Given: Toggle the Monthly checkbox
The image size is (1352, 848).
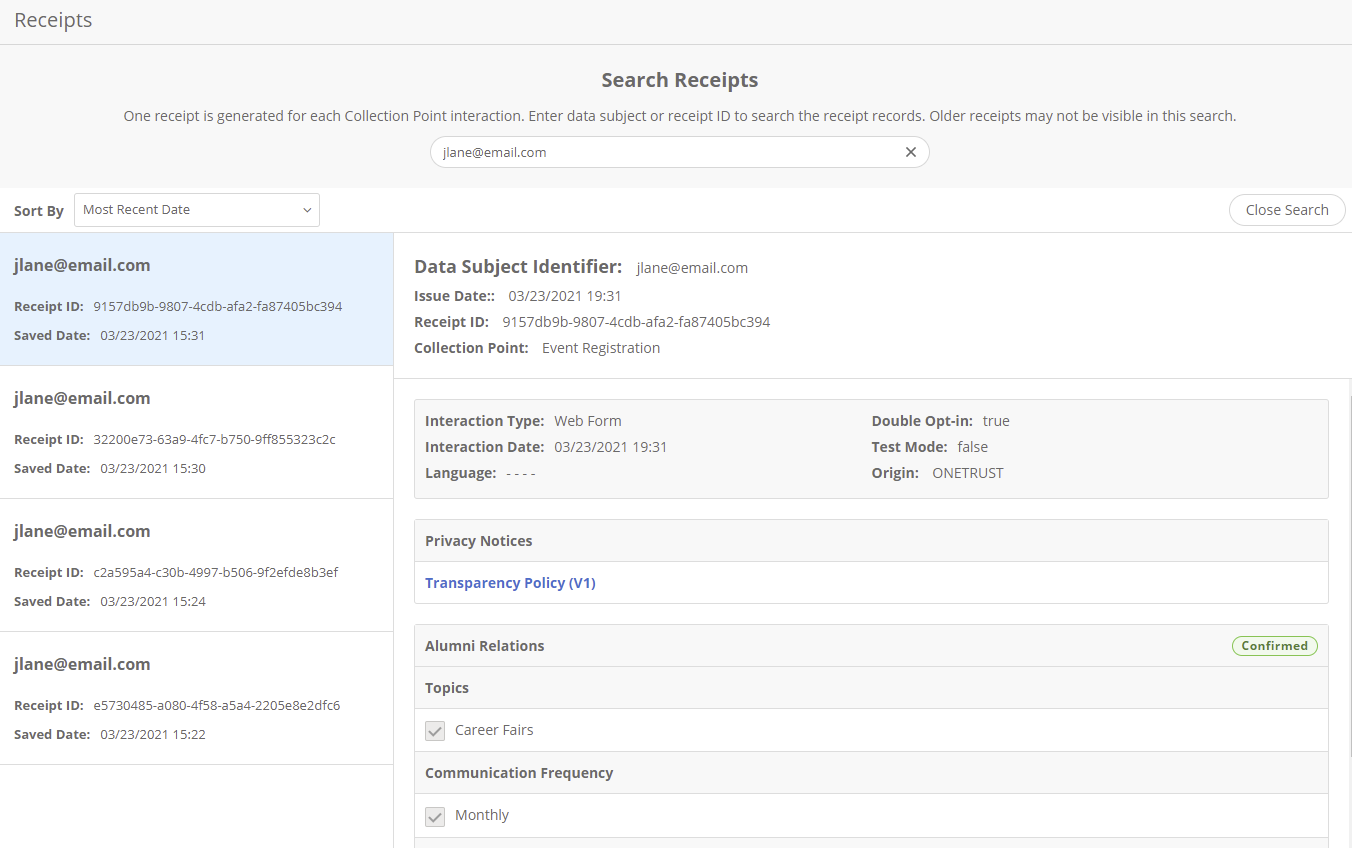Looking at the screenshot, I should pos(435,816).
